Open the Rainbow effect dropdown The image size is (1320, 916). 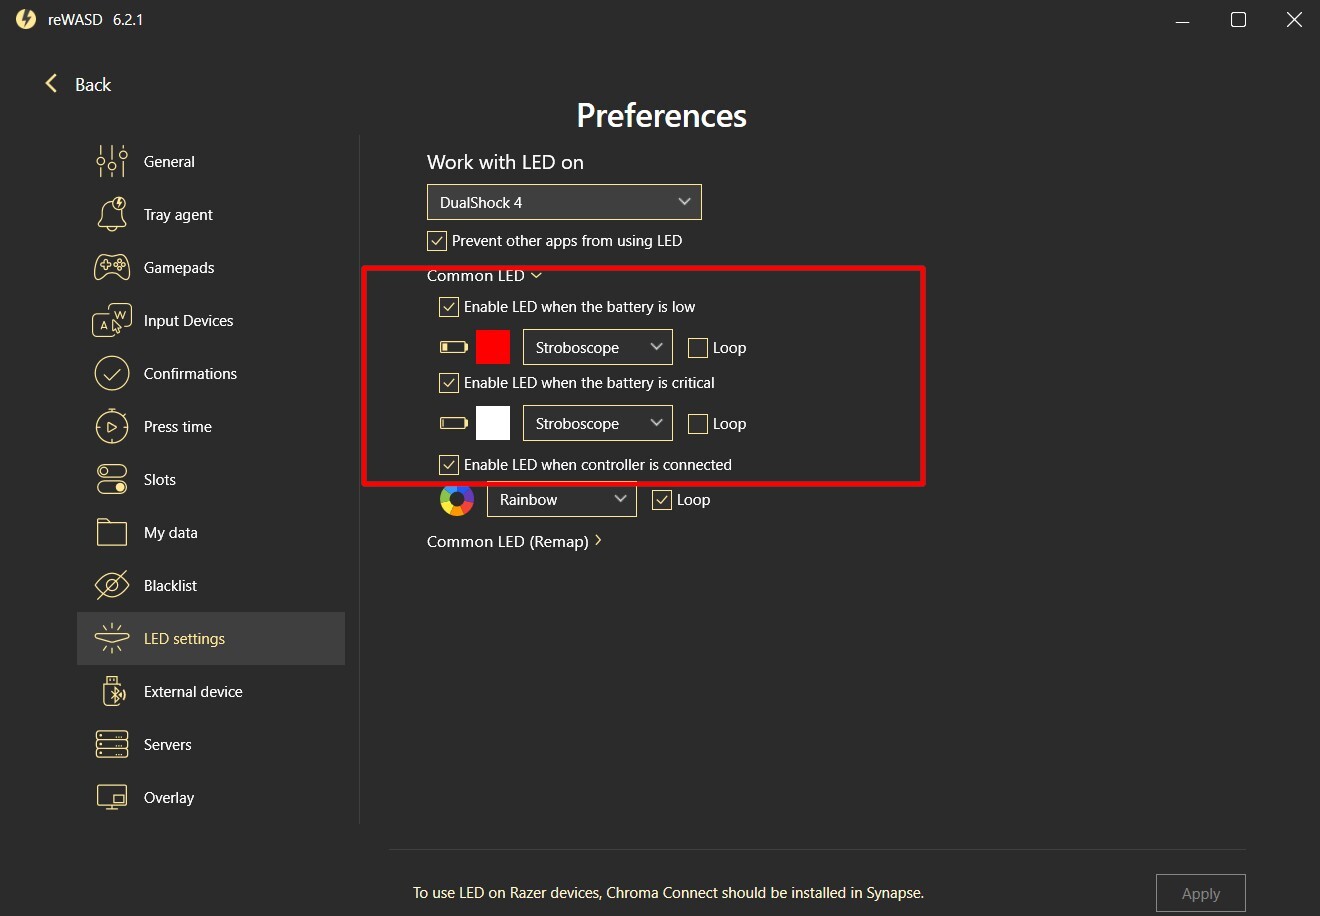tap(561, 500)
